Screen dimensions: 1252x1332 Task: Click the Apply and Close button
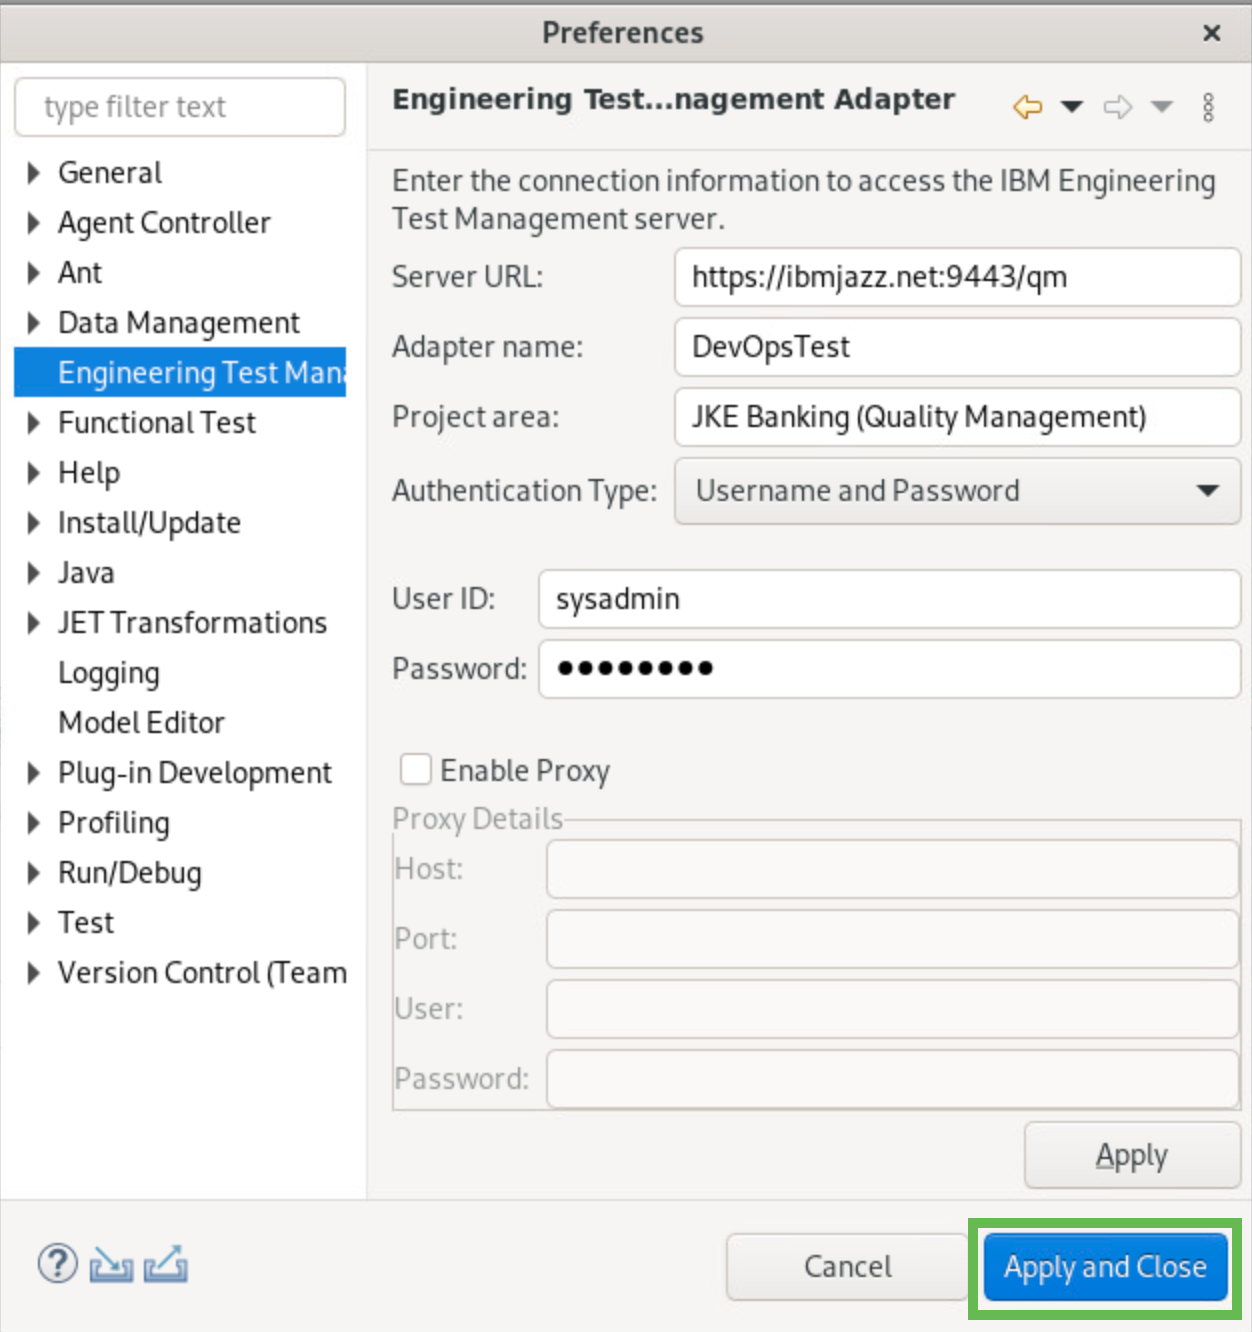(x=1104, y=1267)
